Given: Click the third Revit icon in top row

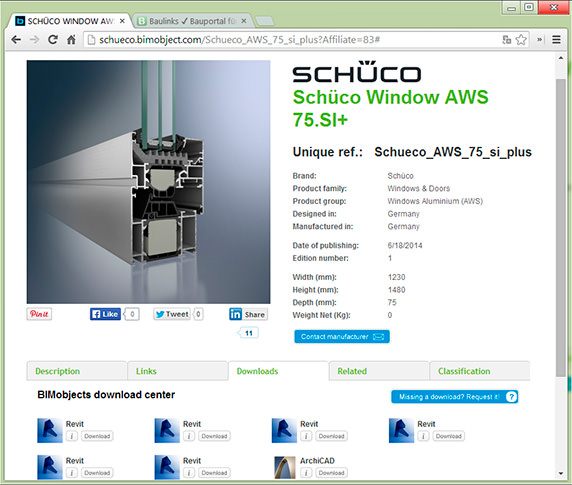Looking at the screenshot, I should coord(284,430).
